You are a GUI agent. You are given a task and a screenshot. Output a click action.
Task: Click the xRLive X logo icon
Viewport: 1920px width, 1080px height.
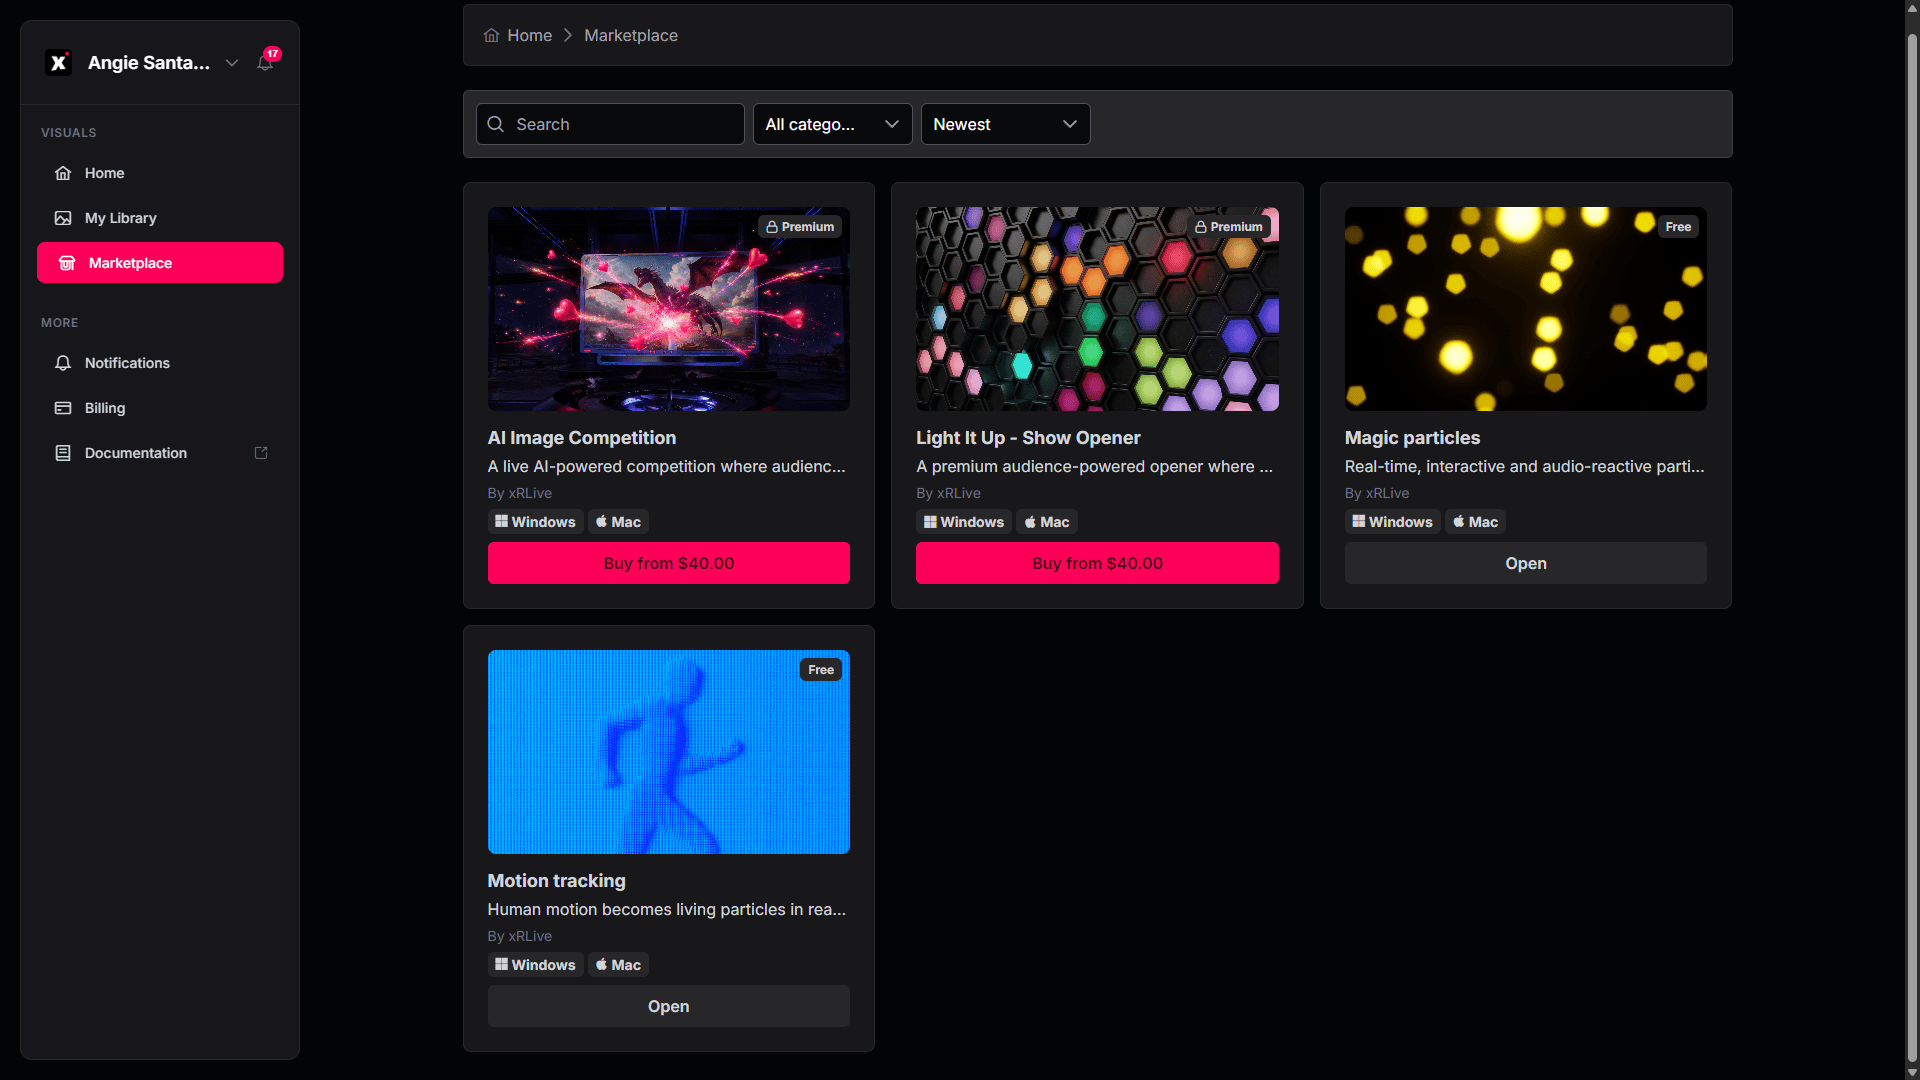(59, 63)
